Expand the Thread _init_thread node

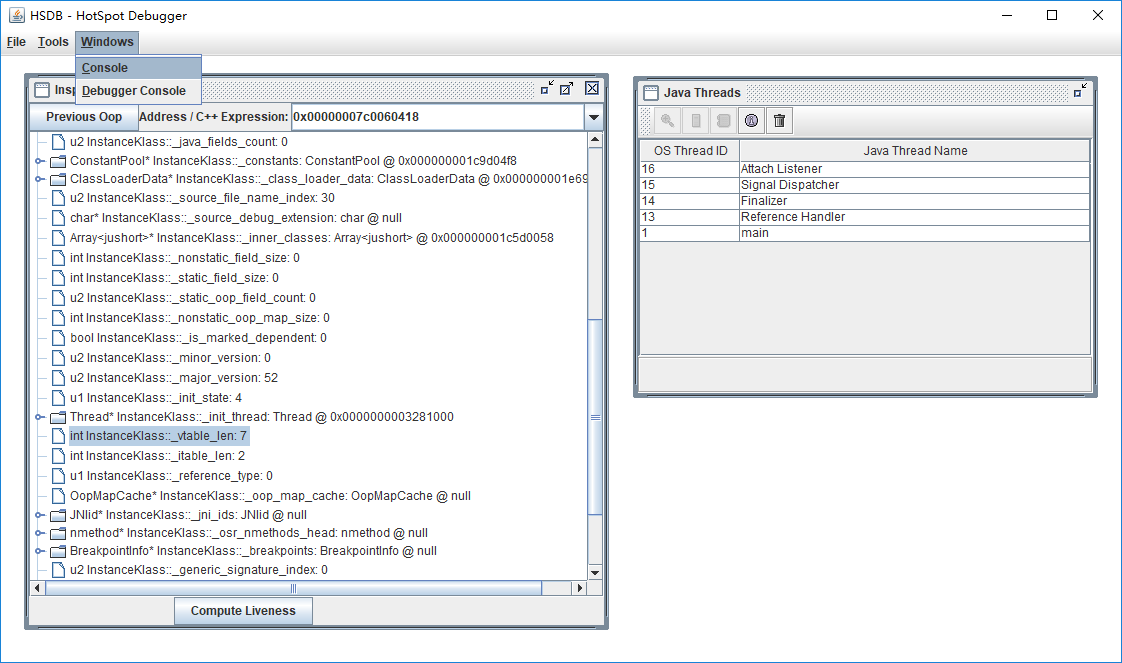(x=39, y=417)
